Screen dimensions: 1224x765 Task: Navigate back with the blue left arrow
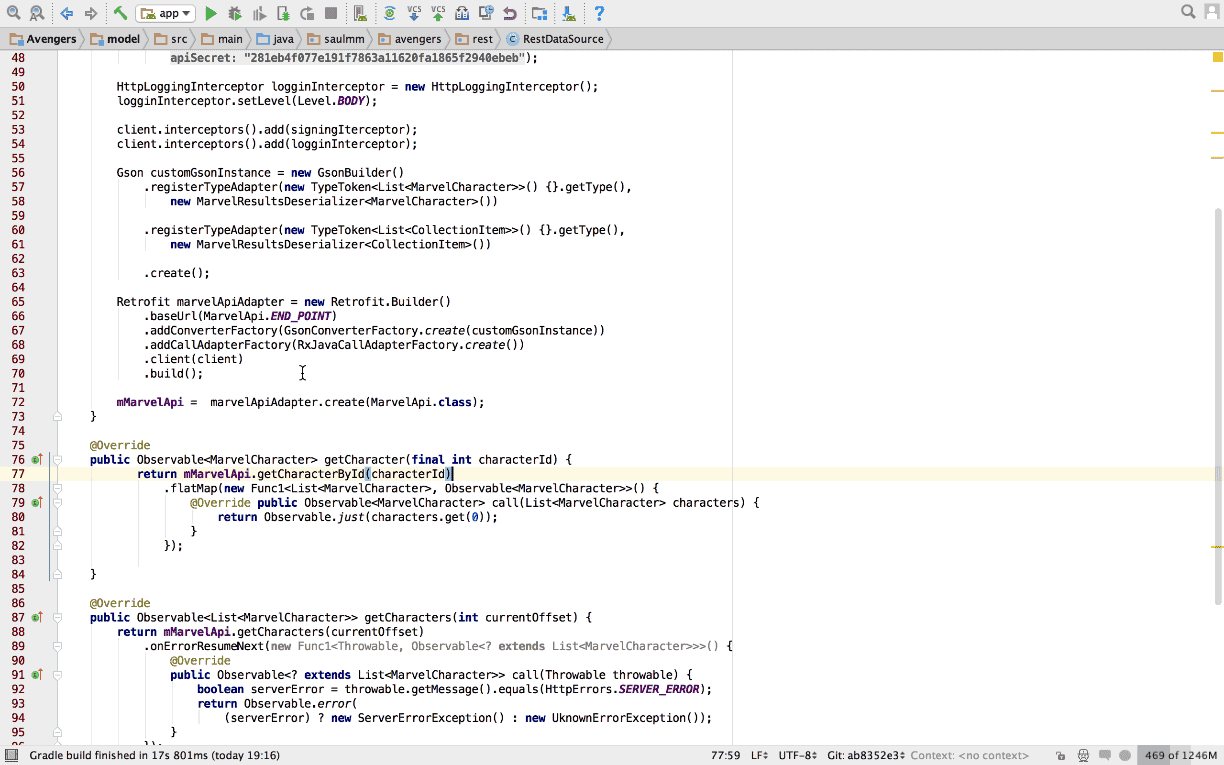tap(67, 13)
